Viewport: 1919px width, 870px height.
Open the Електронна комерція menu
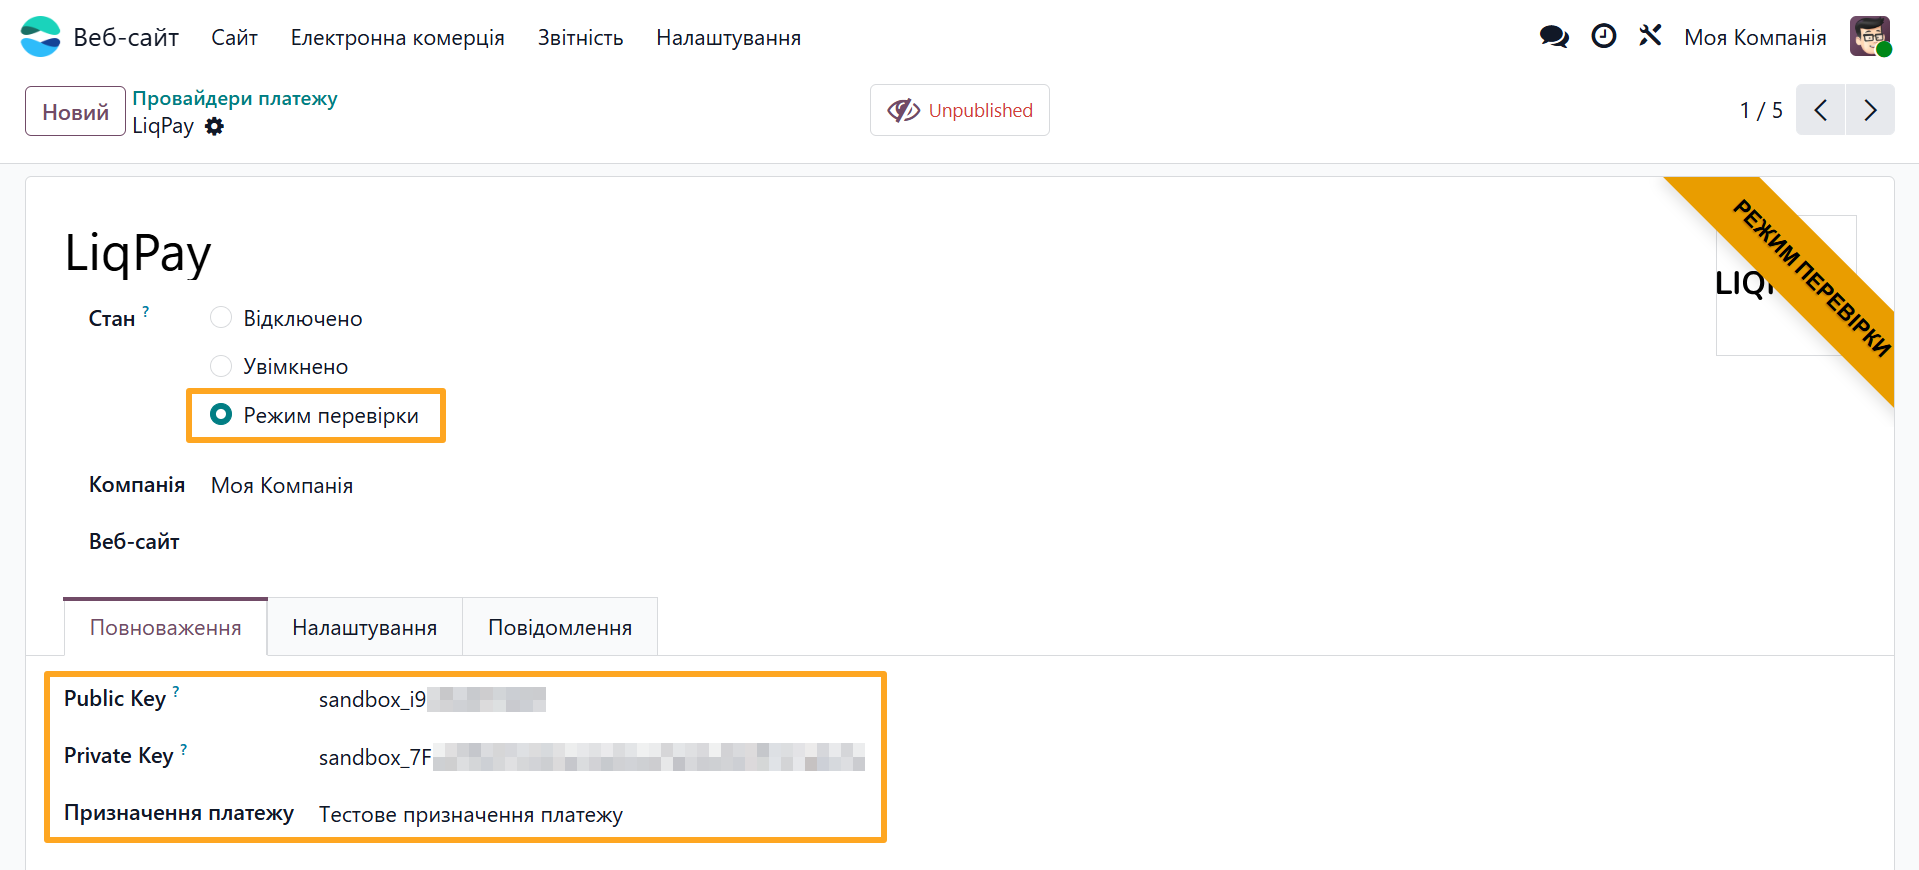[398, 38]
